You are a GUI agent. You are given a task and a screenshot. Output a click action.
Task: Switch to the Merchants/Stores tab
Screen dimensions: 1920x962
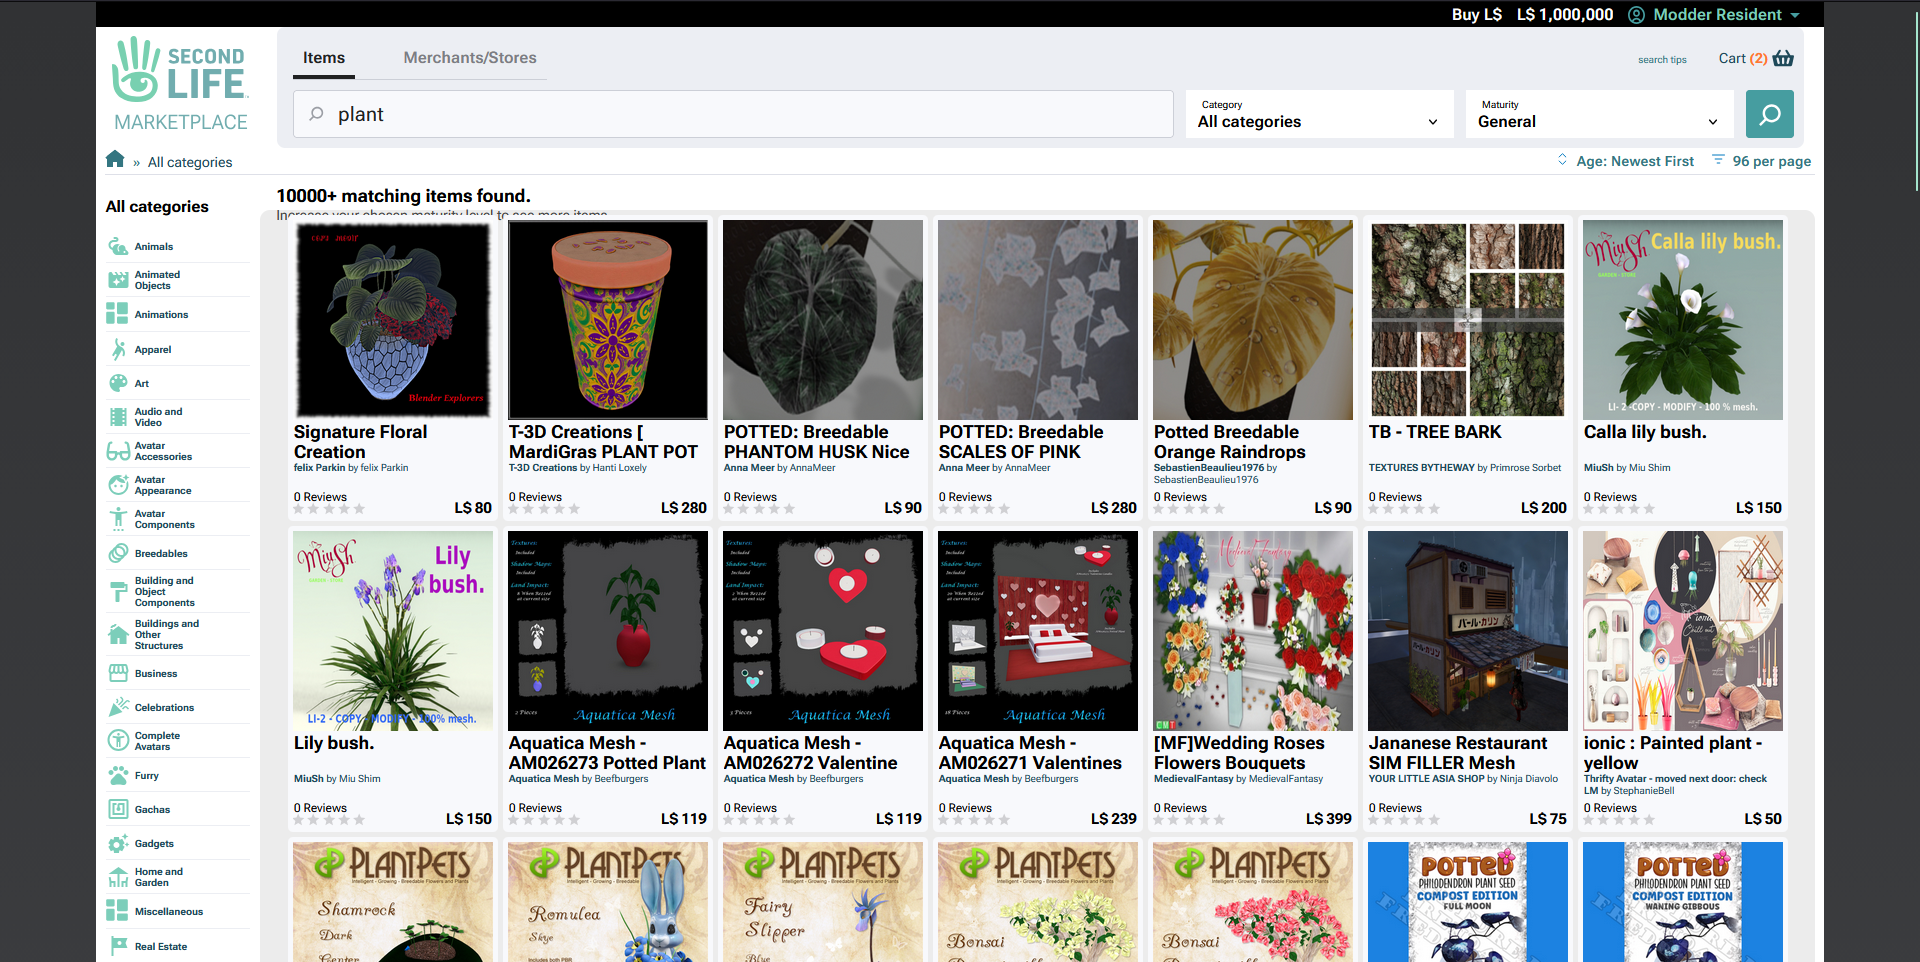(x=469, y=57)
